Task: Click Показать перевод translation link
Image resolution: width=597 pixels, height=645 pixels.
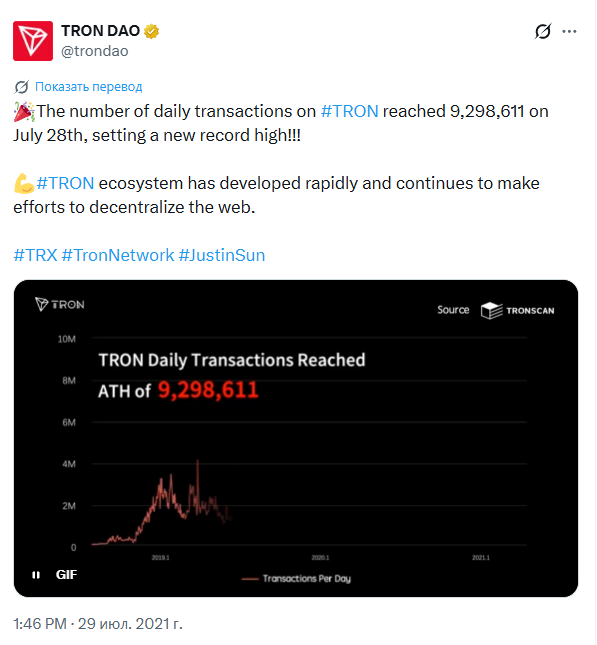Action: click(x=88, y=87)
